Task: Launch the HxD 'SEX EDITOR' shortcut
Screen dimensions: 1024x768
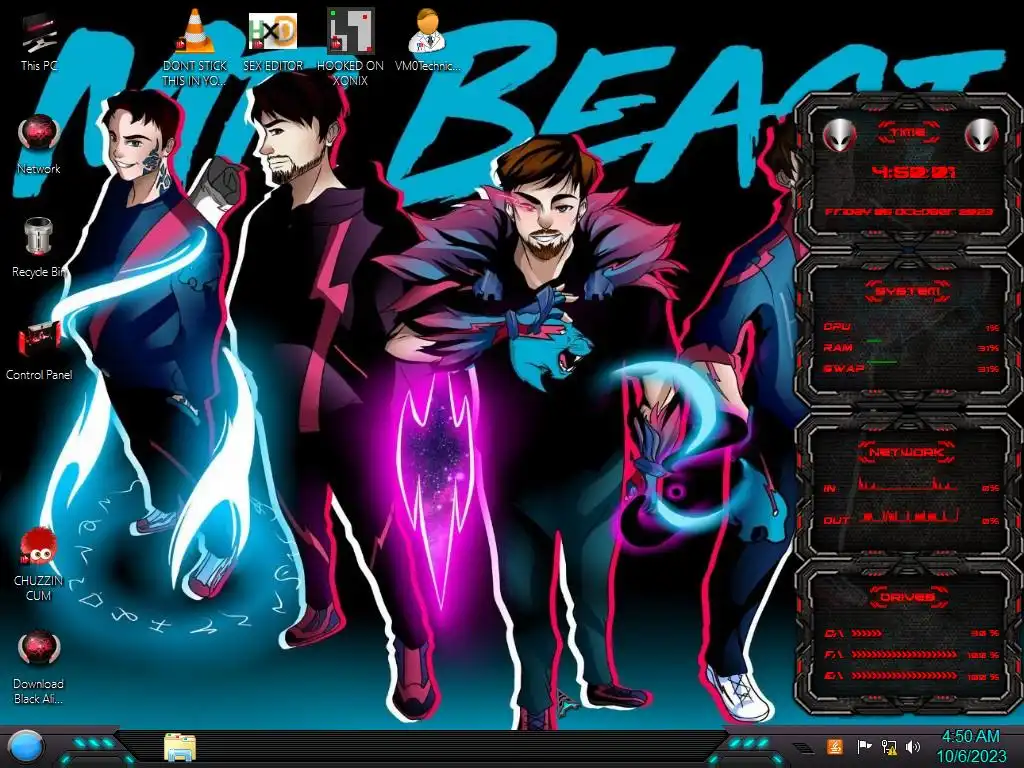Action: point(273,40)
